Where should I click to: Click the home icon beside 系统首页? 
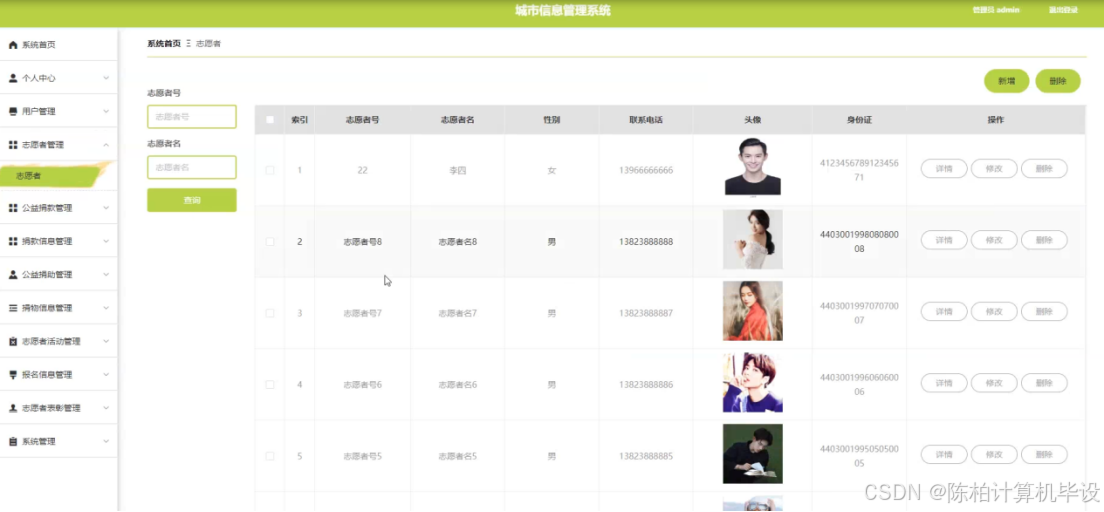13,45
